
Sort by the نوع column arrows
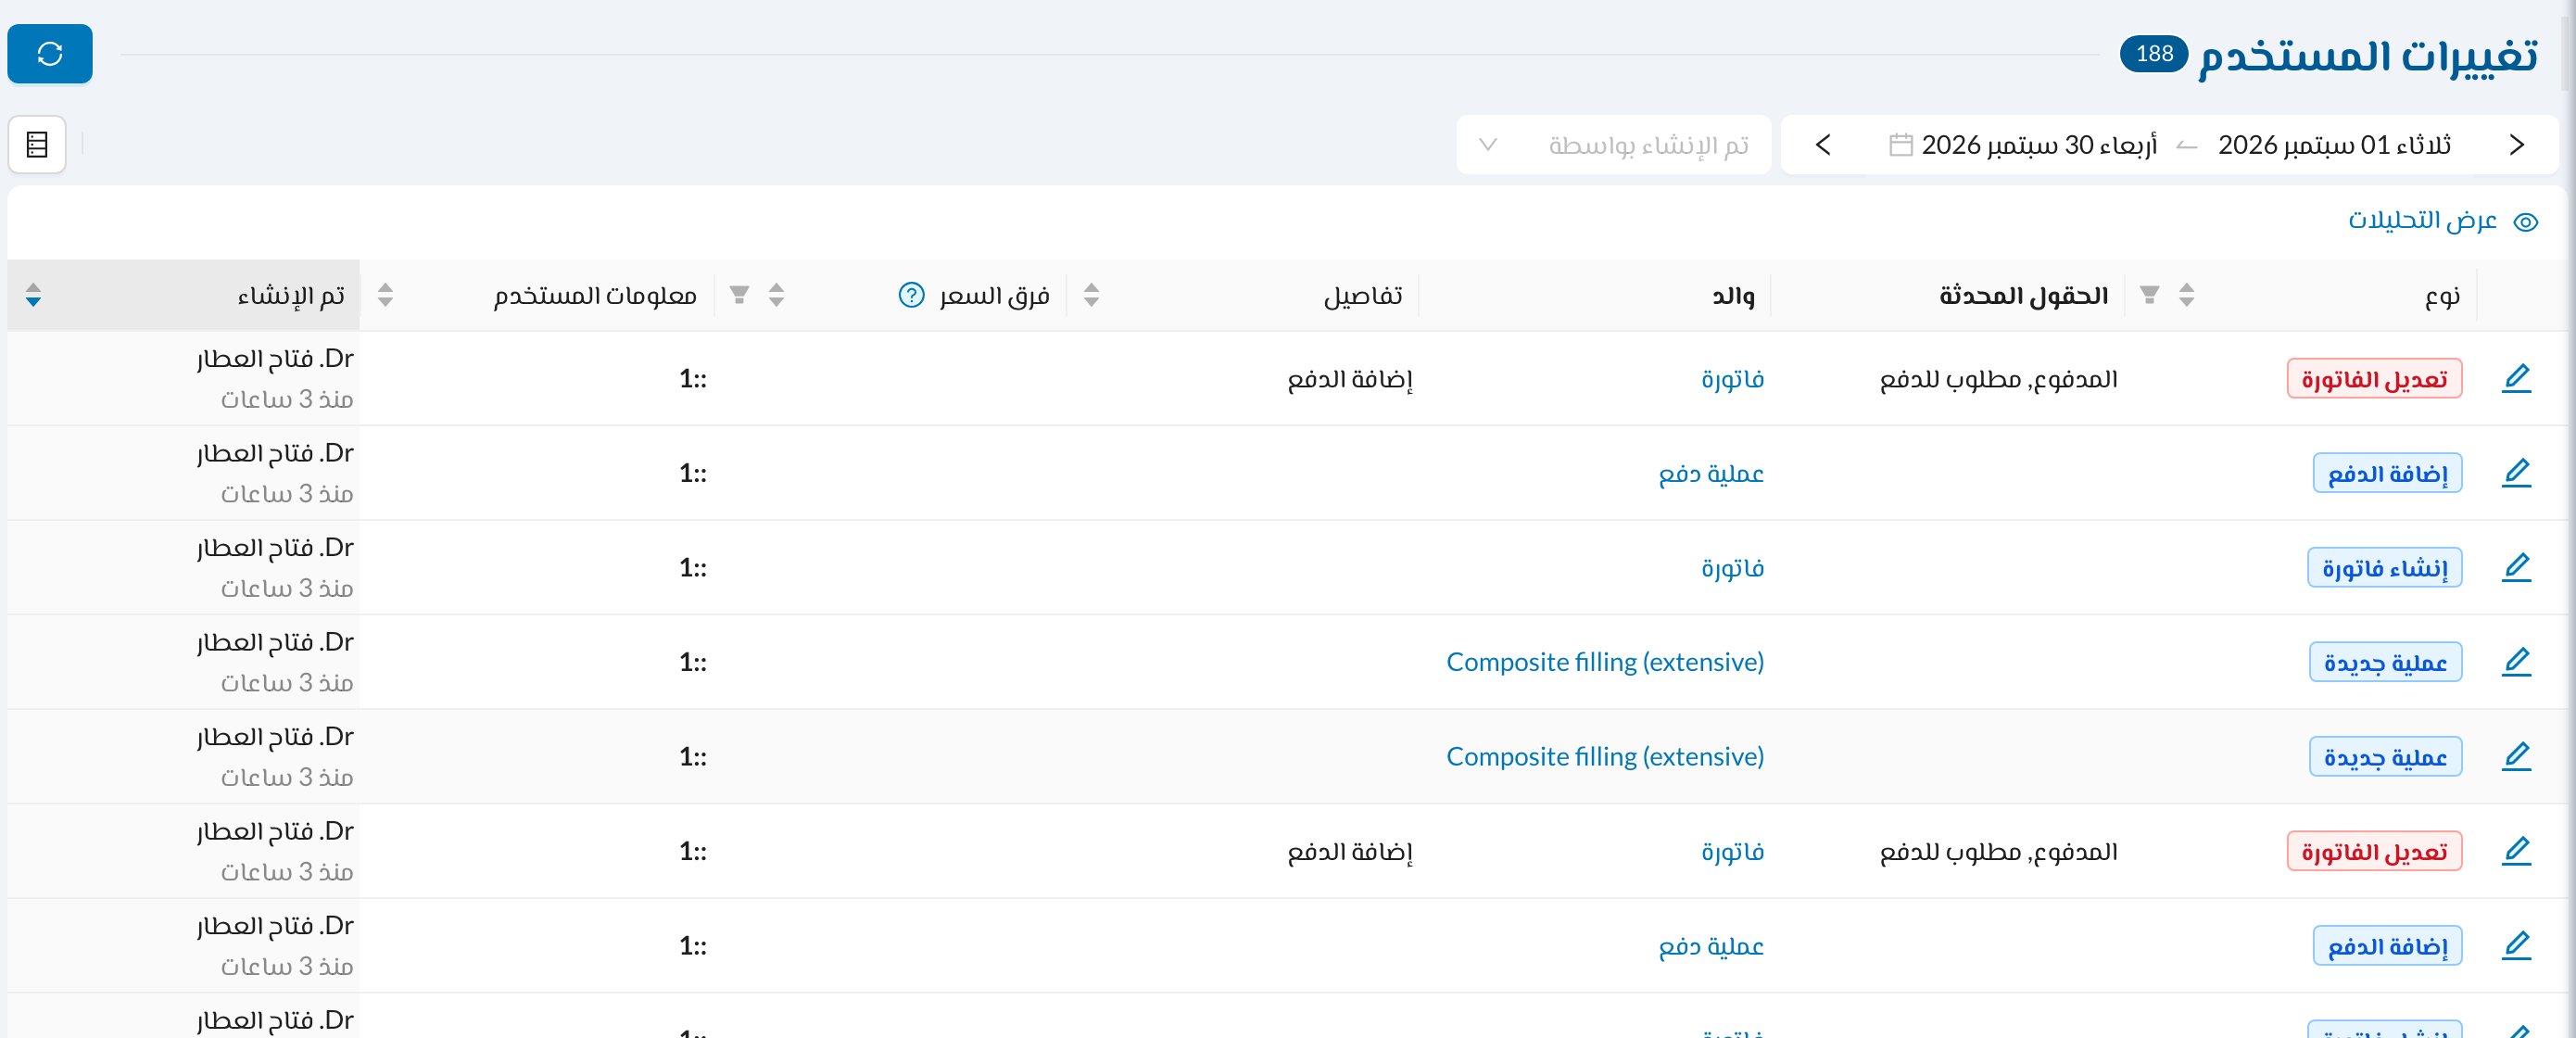[2186, 295]
